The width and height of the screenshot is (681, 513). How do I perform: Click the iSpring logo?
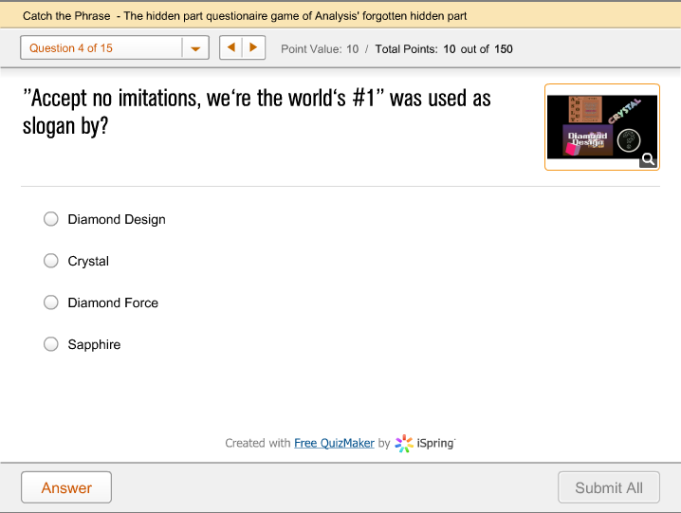pyautogui.click(x=425, y=443)
